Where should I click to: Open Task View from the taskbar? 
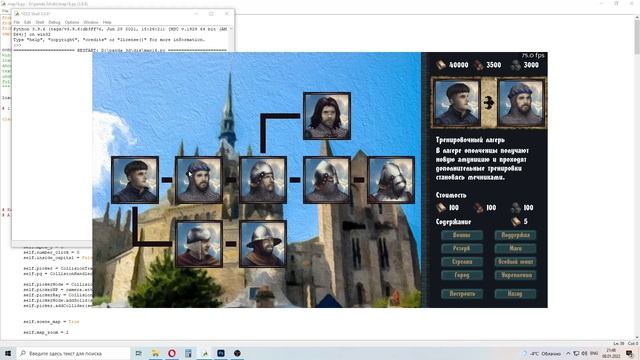click(139, 353)
